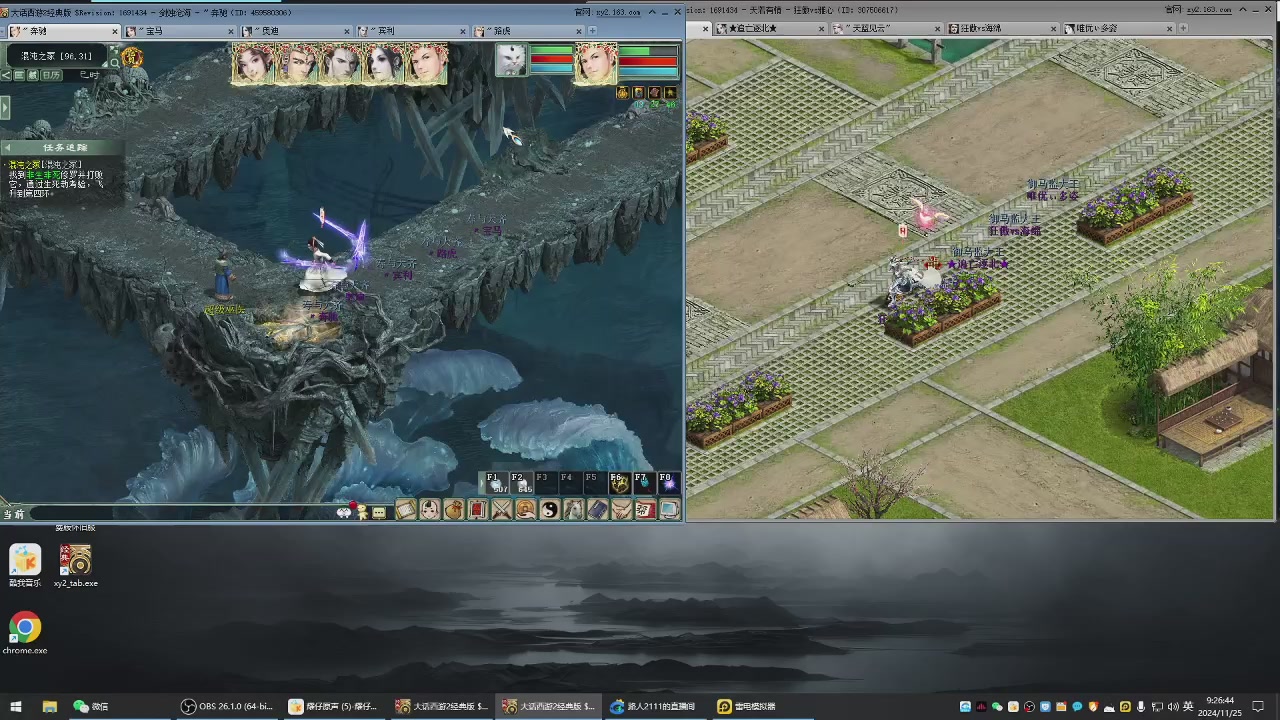Open xy2_tab.exe desktop shortcut
Image resolution: width=1280 pixels, height=720 pixels.
[x=75, y=567]
